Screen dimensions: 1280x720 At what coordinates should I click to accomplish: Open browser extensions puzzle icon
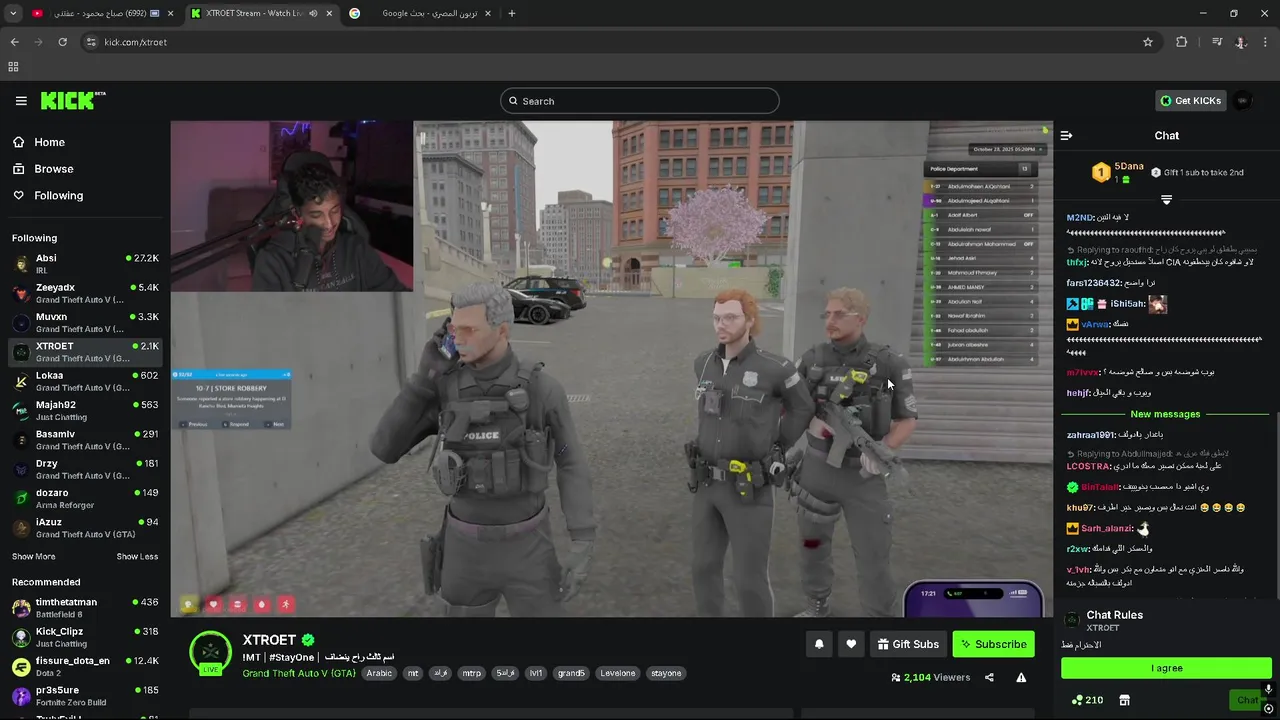tap(1182, 42)
